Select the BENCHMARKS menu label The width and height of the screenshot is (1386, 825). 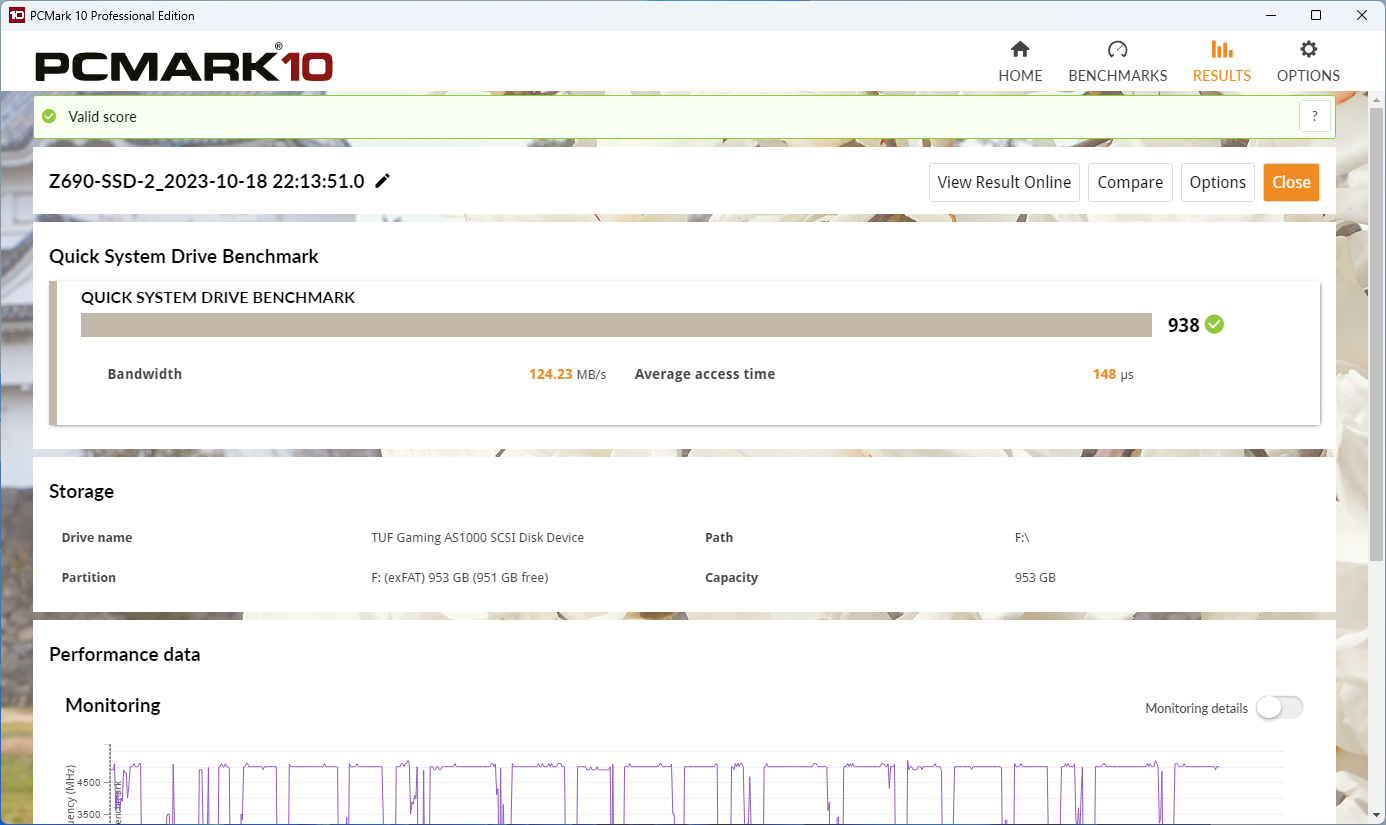pyautogui.click(x=1118, y=76)
